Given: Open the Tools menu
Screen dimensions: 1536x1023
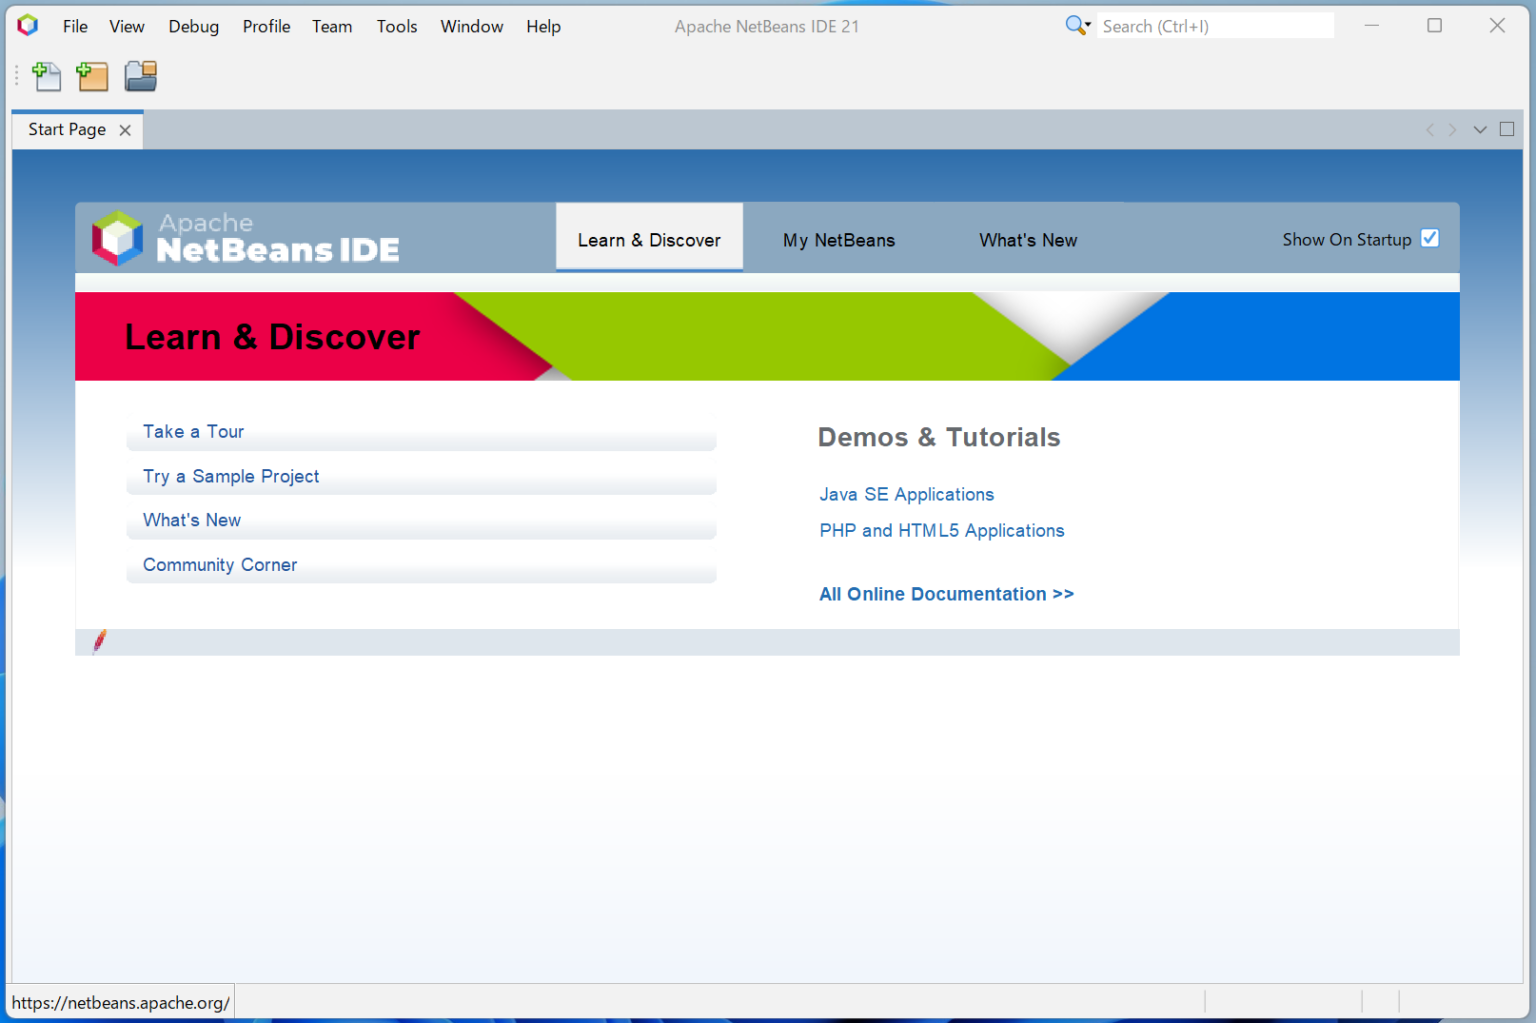Looking at the screenshot, I should coord(396,26).
